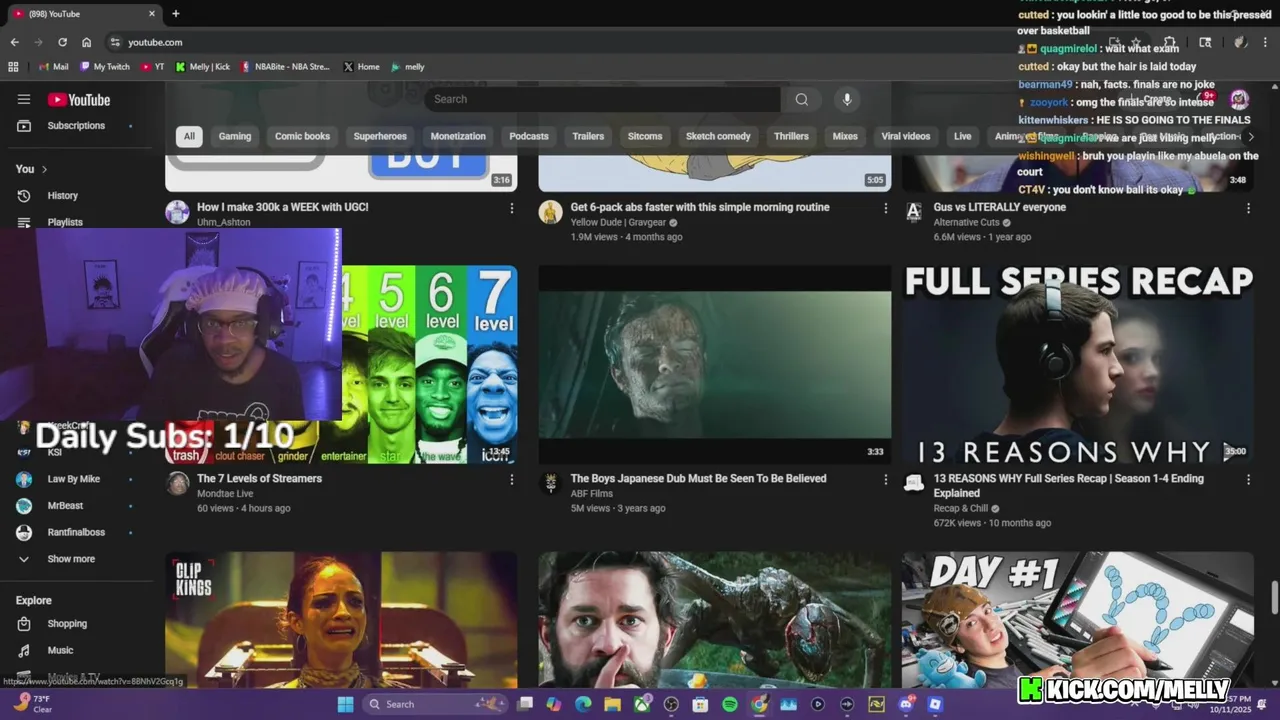Open MrBeast in the subscriptions list
This screenshot has width=1280, height=720.
pyautogui.click(x=65, y=506)
